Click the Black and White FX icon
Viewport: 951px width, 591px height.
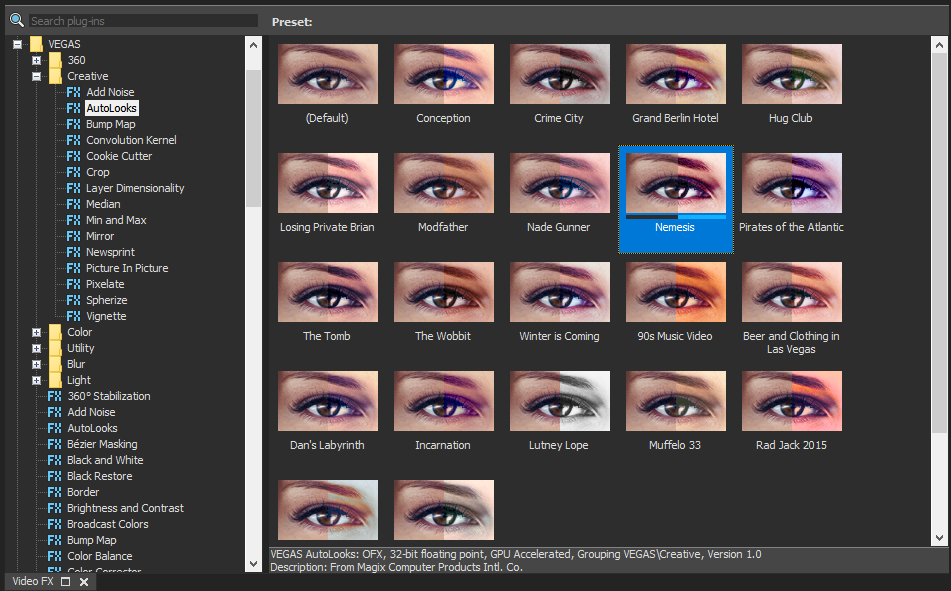click(55, 460)
